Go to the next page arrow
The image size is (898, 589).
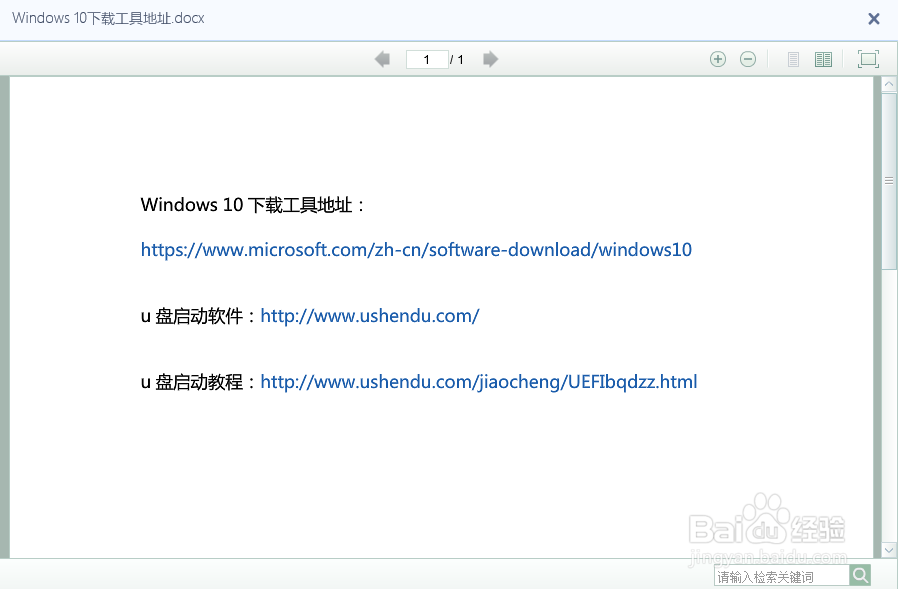tap(490, 59)
